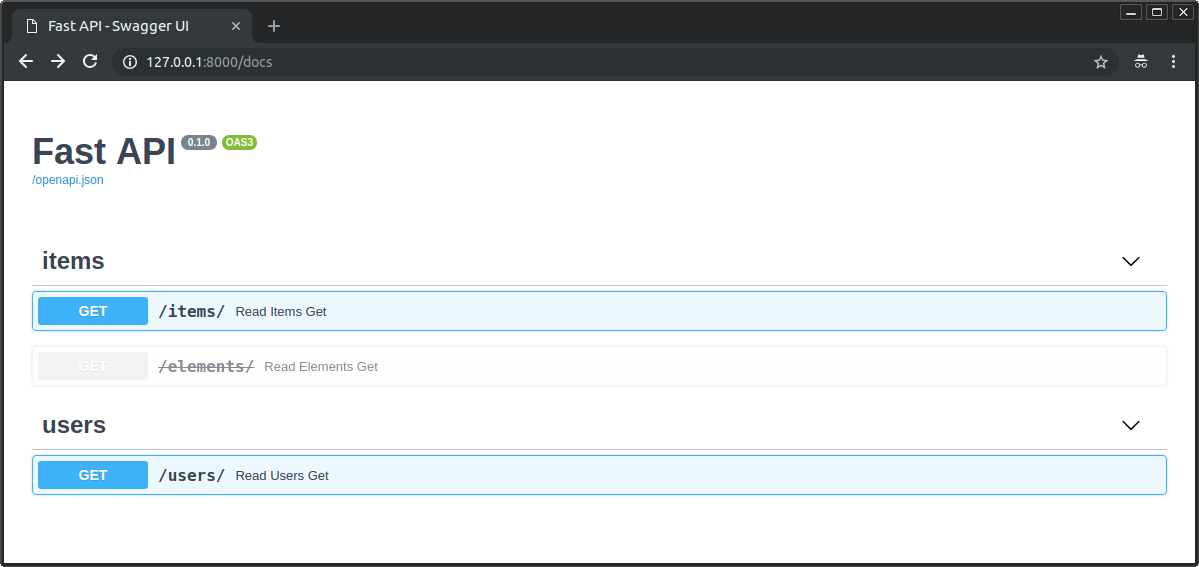Click the GET badge on /users/
The image size is (1199, 567).
point(93,475)
